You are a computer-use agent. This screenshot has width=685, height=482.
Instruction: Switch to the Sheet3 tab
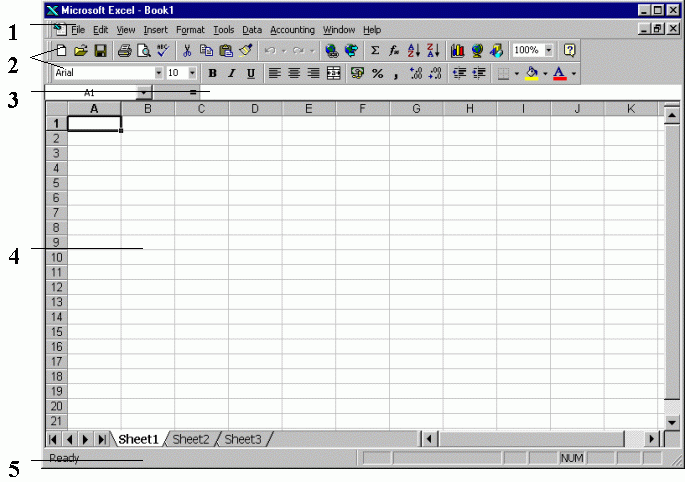click(243, 439)
